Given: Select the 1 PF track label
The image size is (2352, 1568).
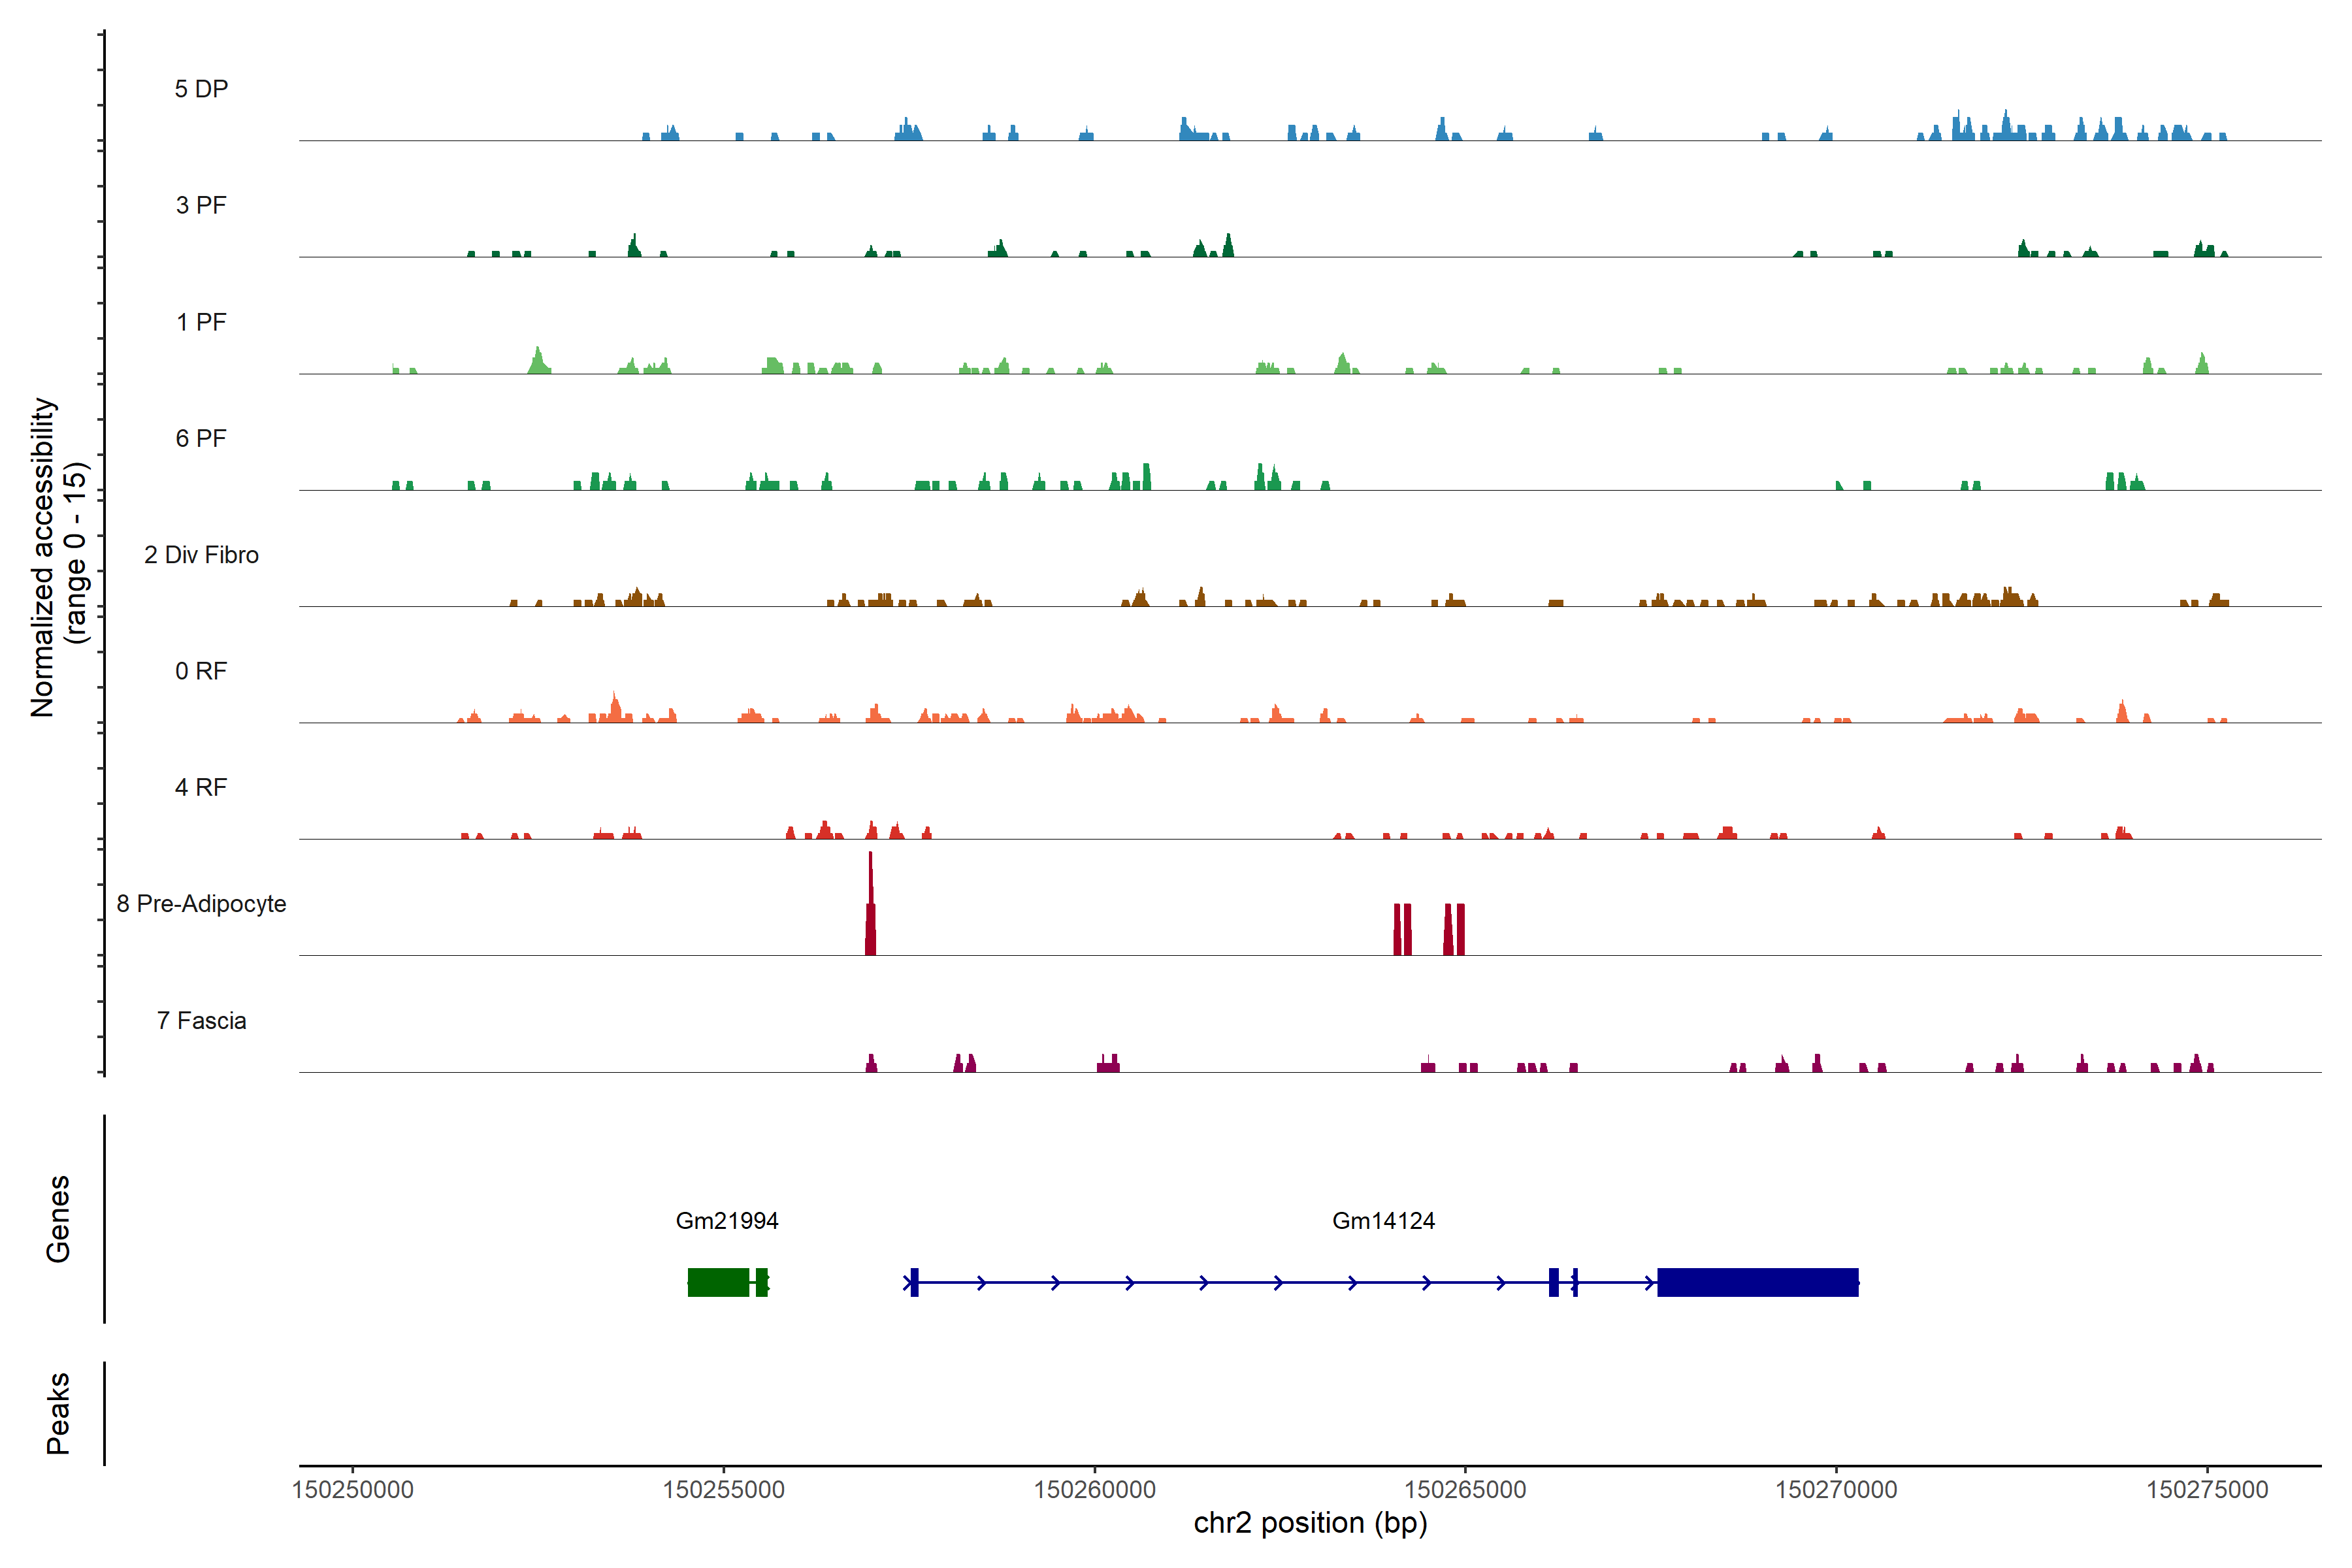Looking at the screenshot, I should click(201, 322).
